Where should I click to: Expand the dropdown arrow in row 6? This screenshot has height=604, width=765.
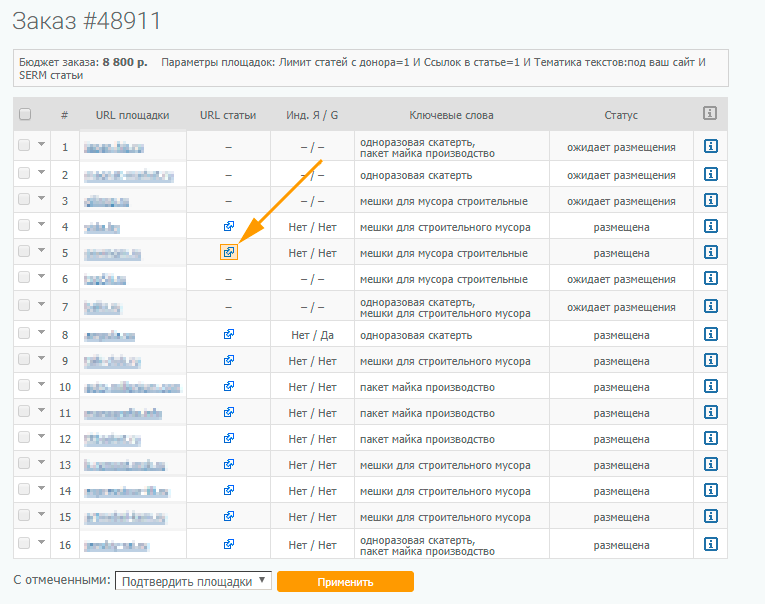click(x=42, y=277)
